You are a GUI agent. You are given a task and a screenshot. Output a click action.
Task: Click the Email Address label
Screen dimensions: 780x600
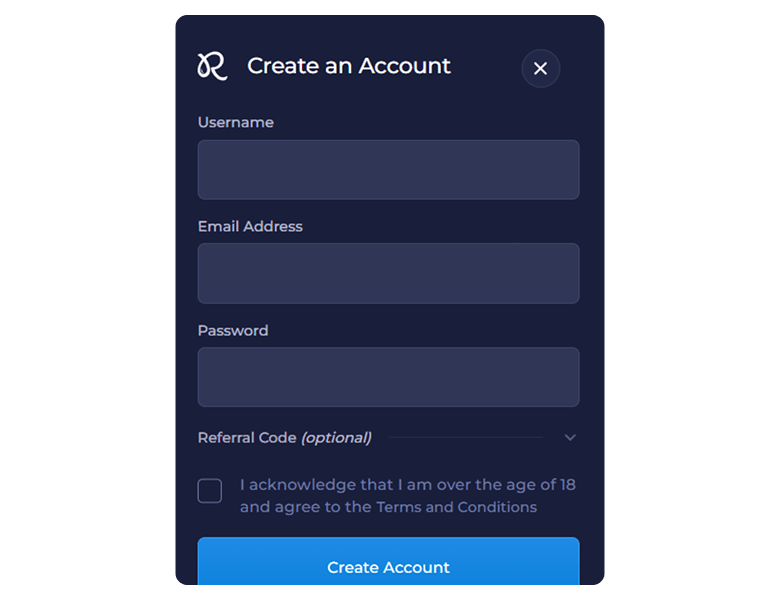pyautogui.click(x=250, y=226)
